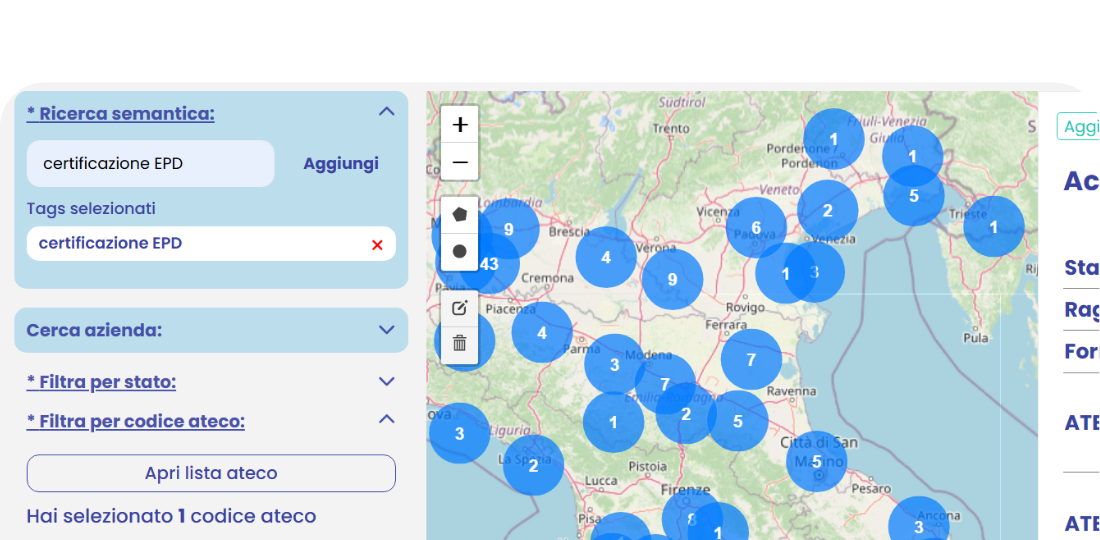Viewport: 1100px width, 540px height.
Task: Open cluster marker 9 near Brescia
Action: coord(509,229)
